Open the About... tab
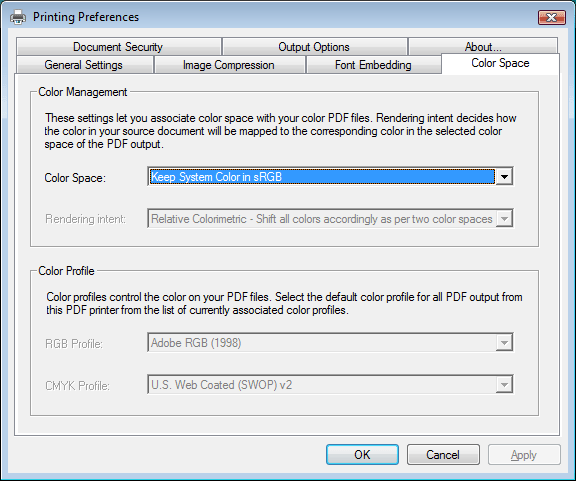 click(x=483, y=46)
